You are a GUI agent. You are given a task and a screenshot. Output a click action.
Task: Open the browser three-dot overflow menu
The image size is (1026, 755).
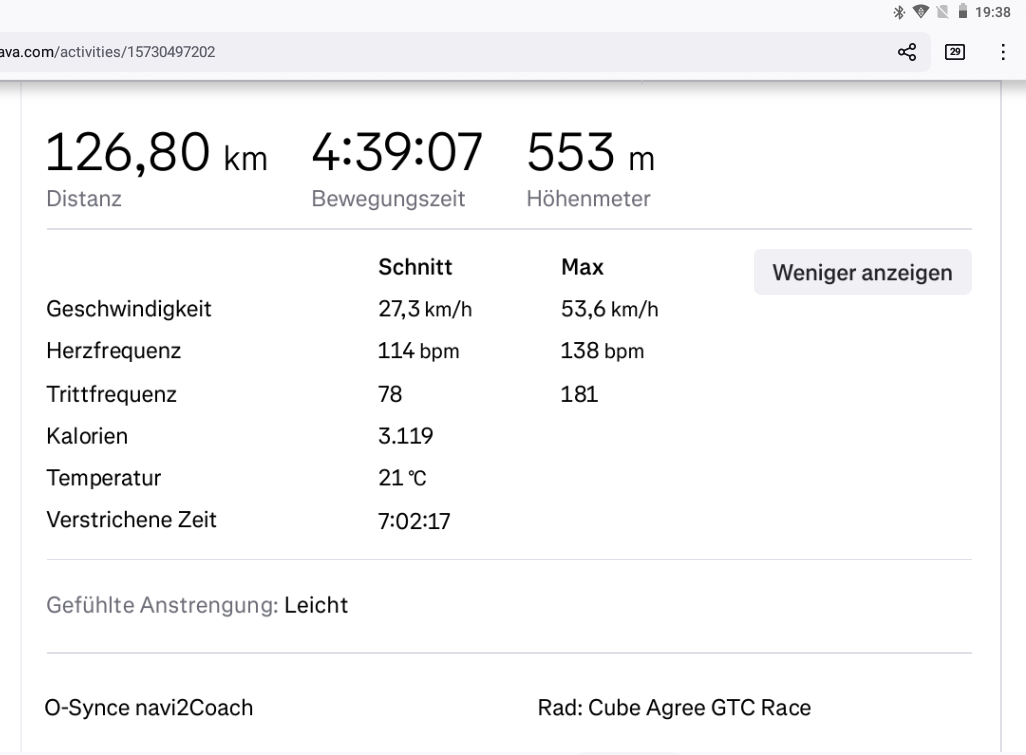click(1002, 52)
